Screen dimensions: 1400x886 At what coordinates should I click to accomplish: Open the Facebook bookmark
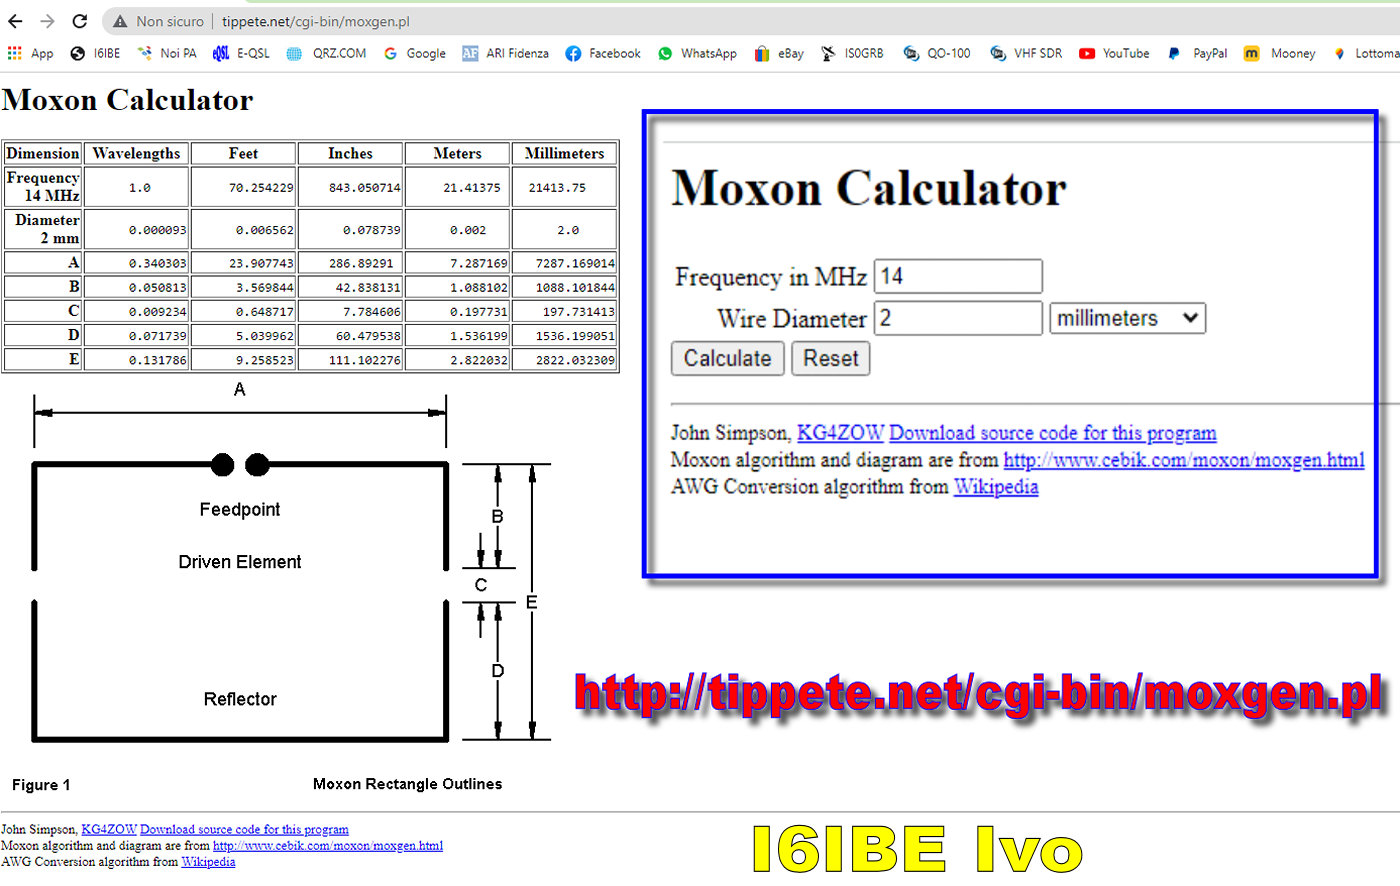point(603,53)
